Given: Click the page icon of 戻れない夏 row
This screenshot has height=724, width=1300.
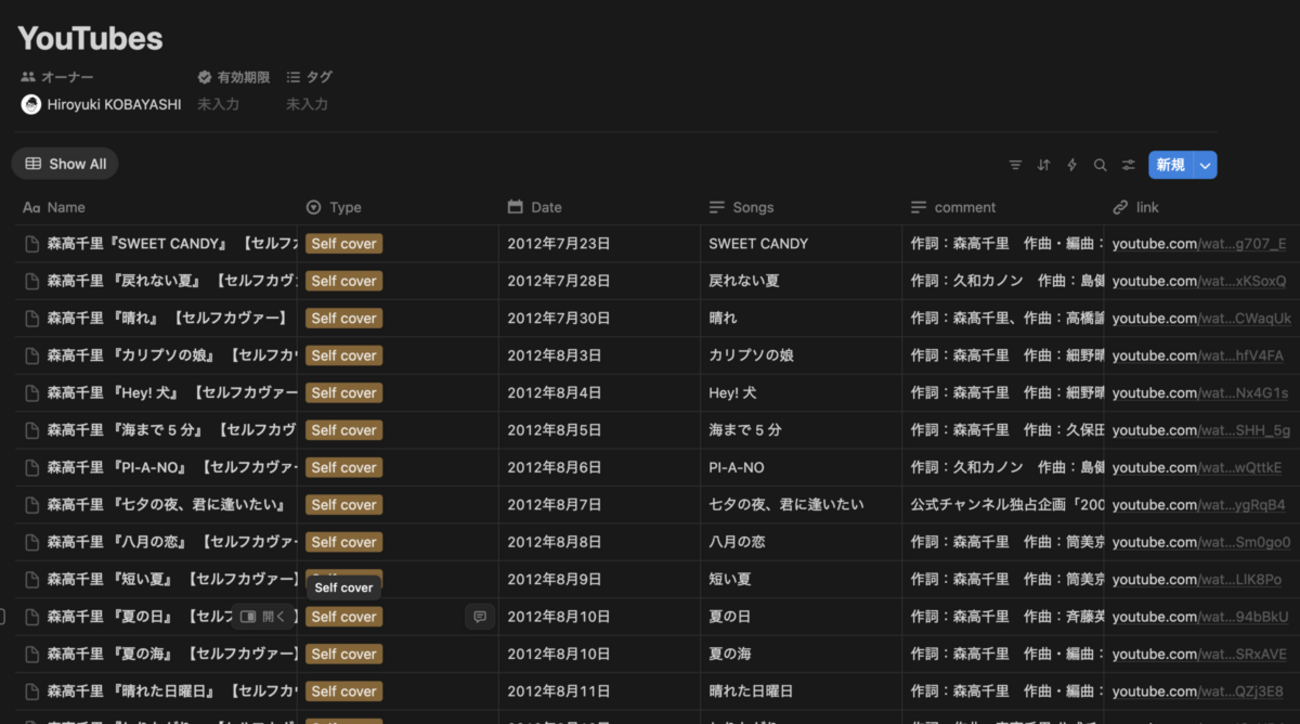Looking at the screenshot, I should 32,281.
